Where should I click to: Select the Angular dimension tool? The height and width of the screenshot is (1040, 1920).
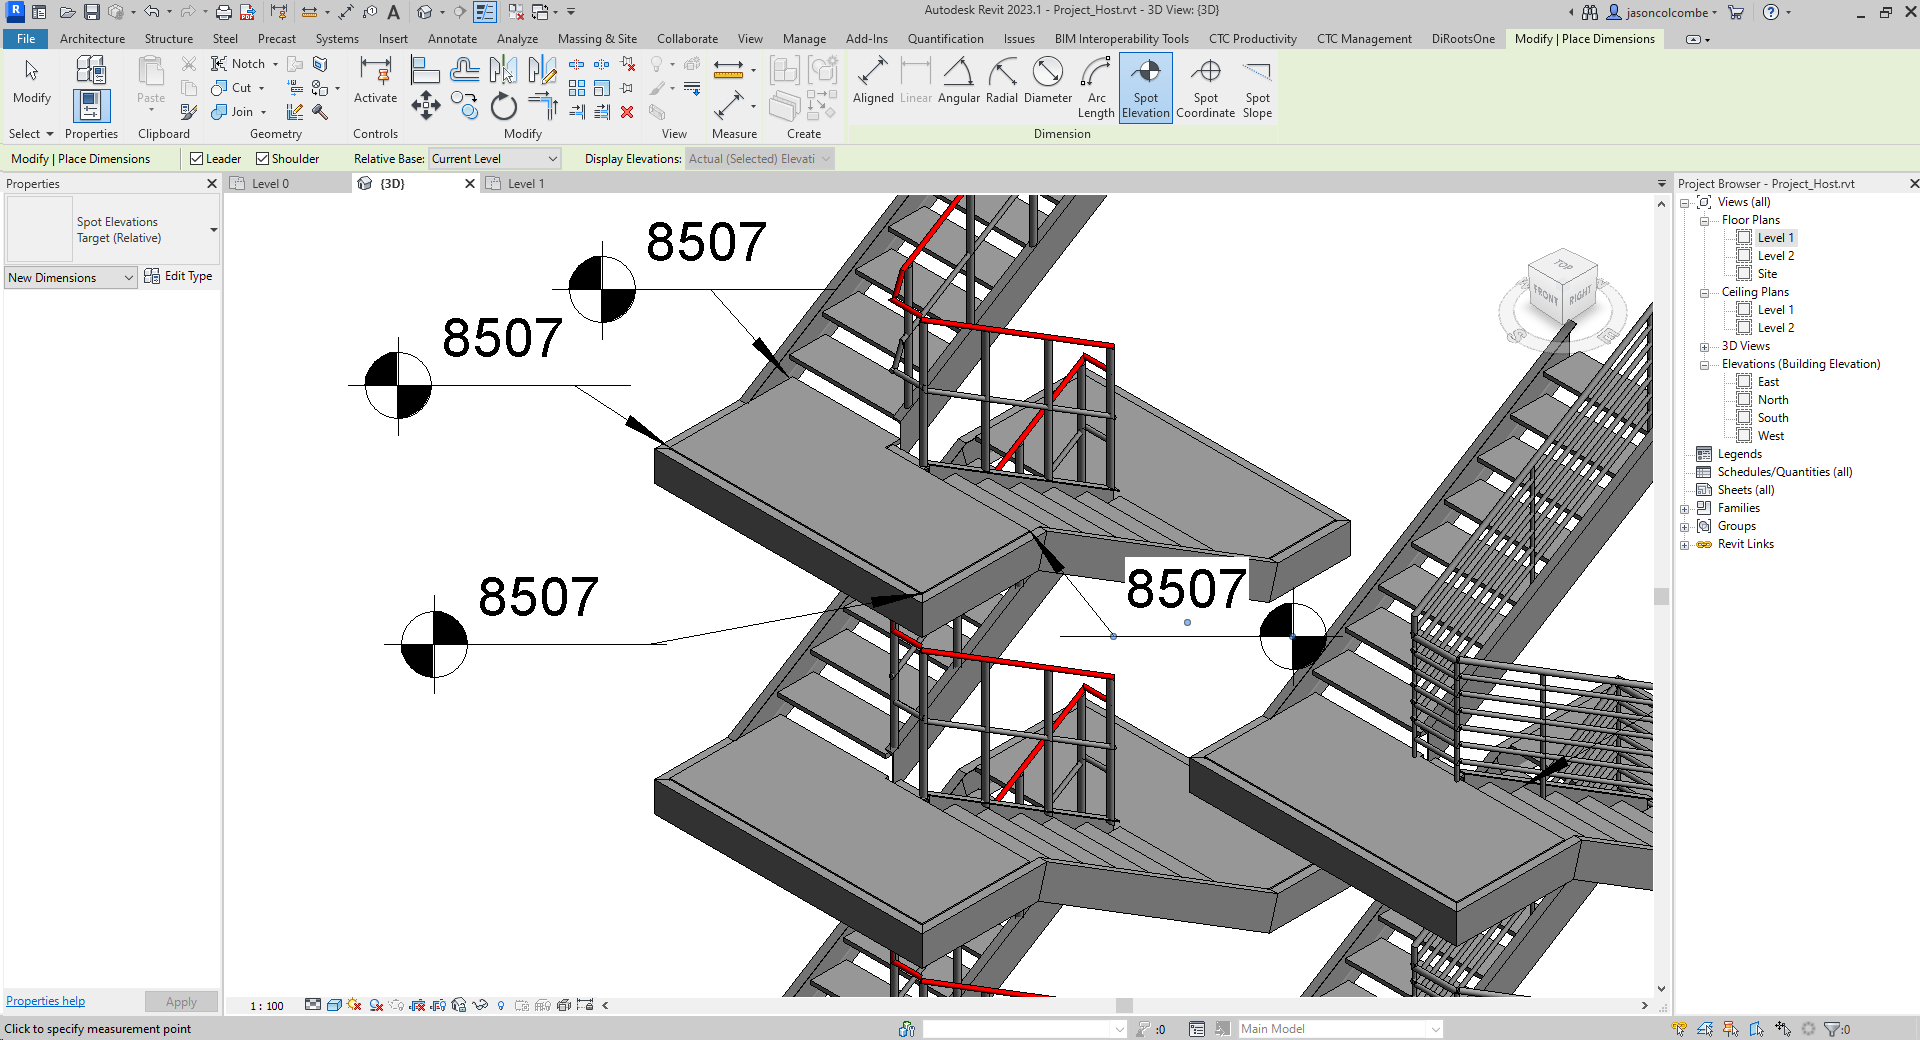958,80
